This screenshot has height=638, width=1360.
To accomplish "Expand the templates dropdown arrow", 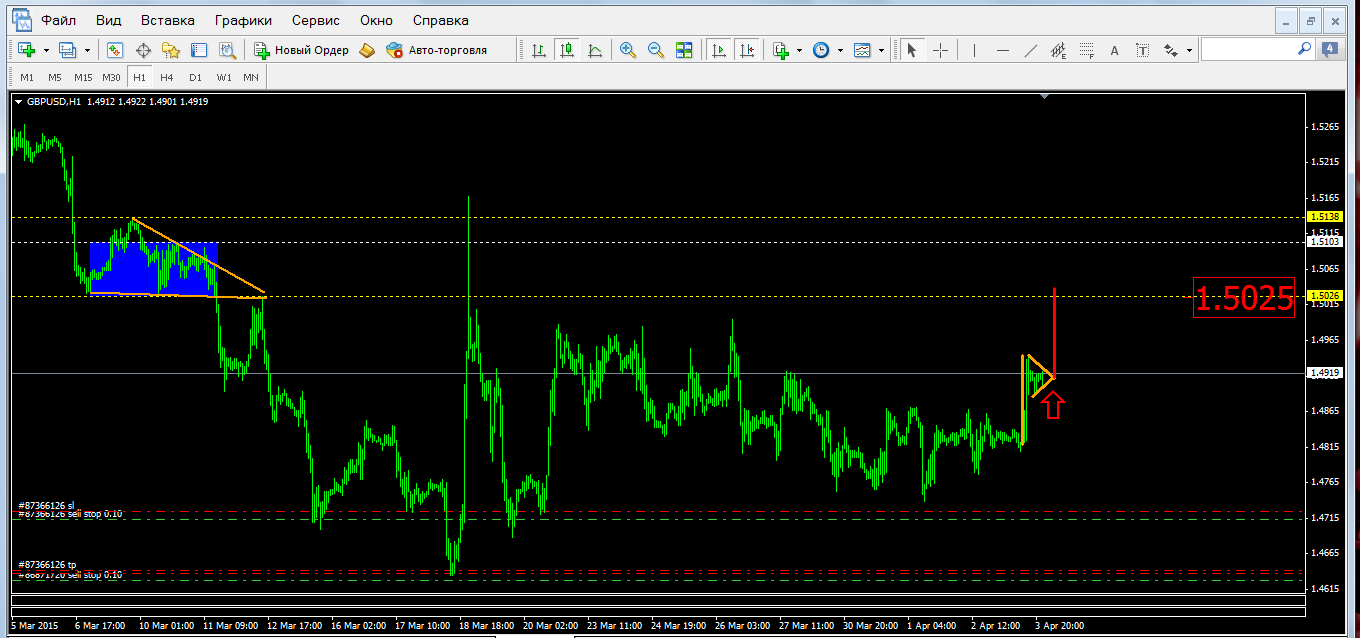I will 881,50.
